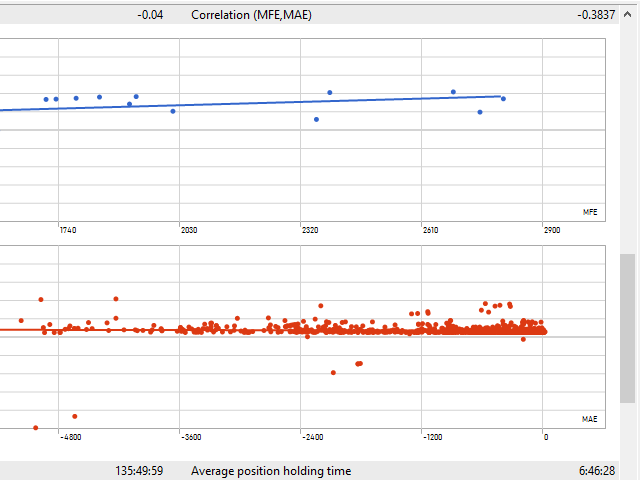Select the 2030 tick label on MFE axis
This screenshot has height=480, width=640.
pyautogui.click(x=188, y=231)
